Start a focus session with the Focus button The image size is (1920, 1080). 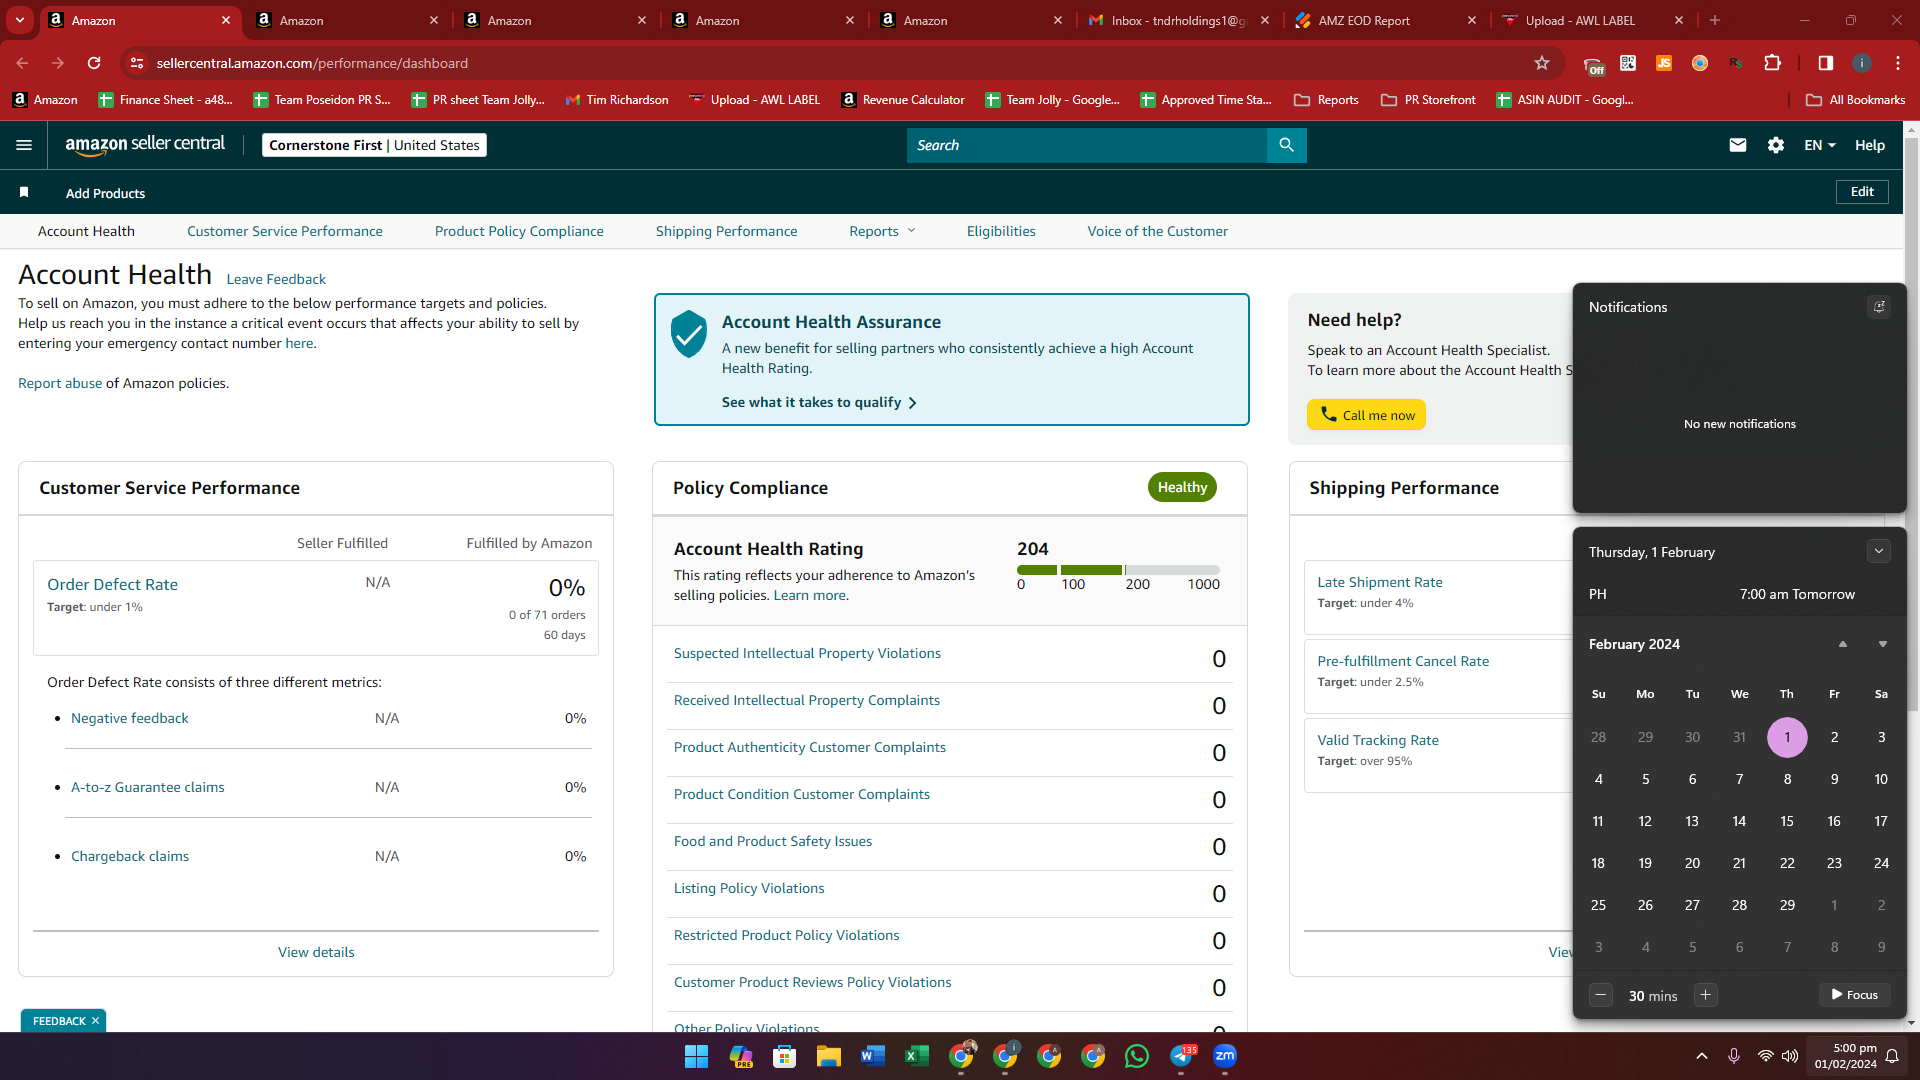click(1855, 995)
